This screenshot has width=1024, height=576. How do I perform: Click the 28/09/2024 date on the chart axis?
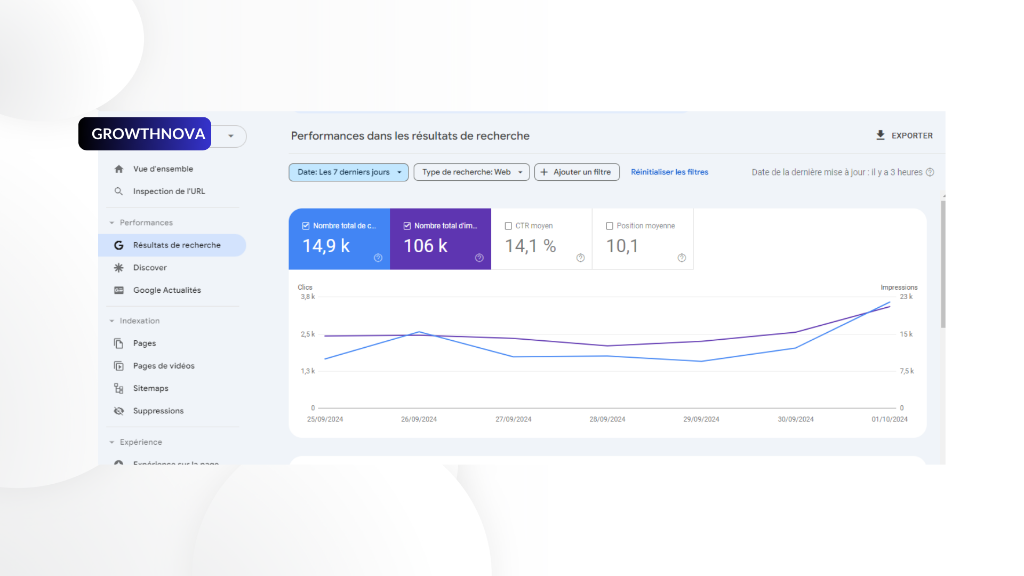[x=607, y=419]
